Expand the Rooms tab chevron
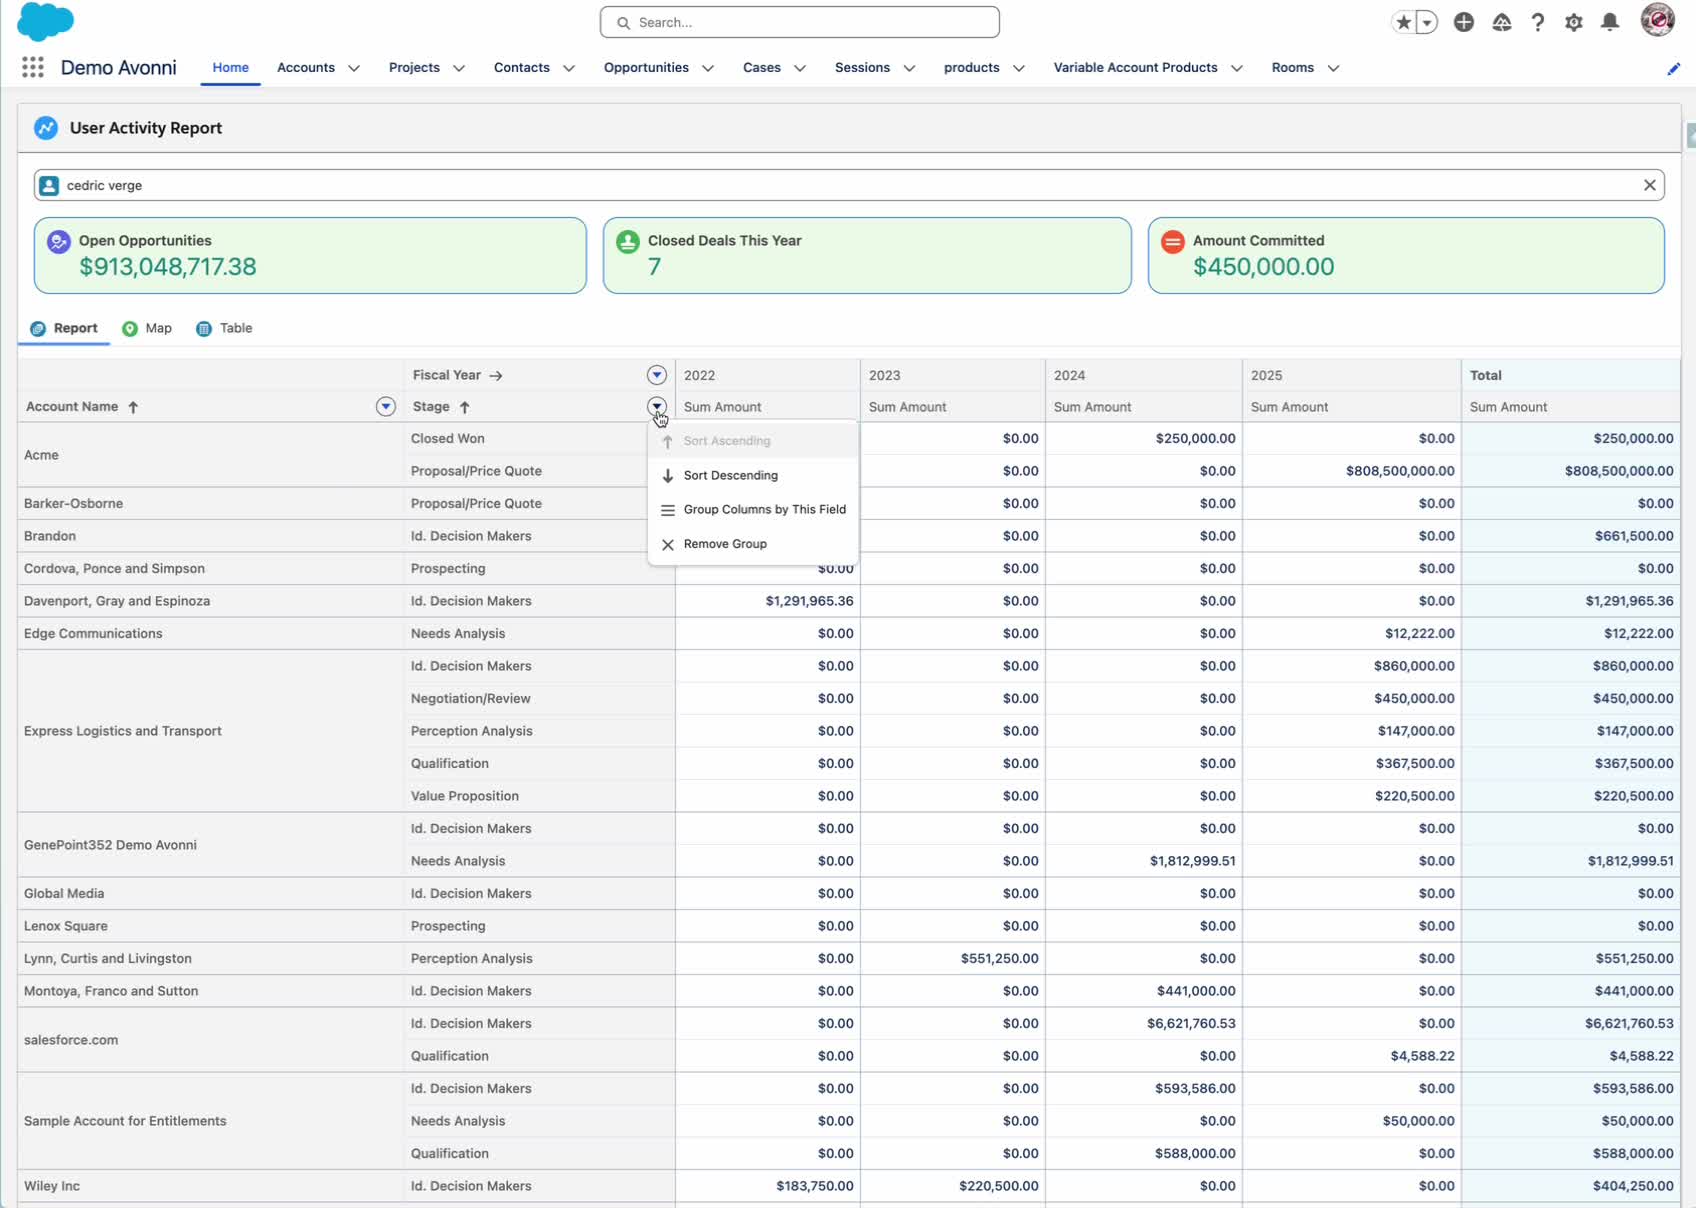This screenshot has width=1696, height=1208. [1333, 68]
